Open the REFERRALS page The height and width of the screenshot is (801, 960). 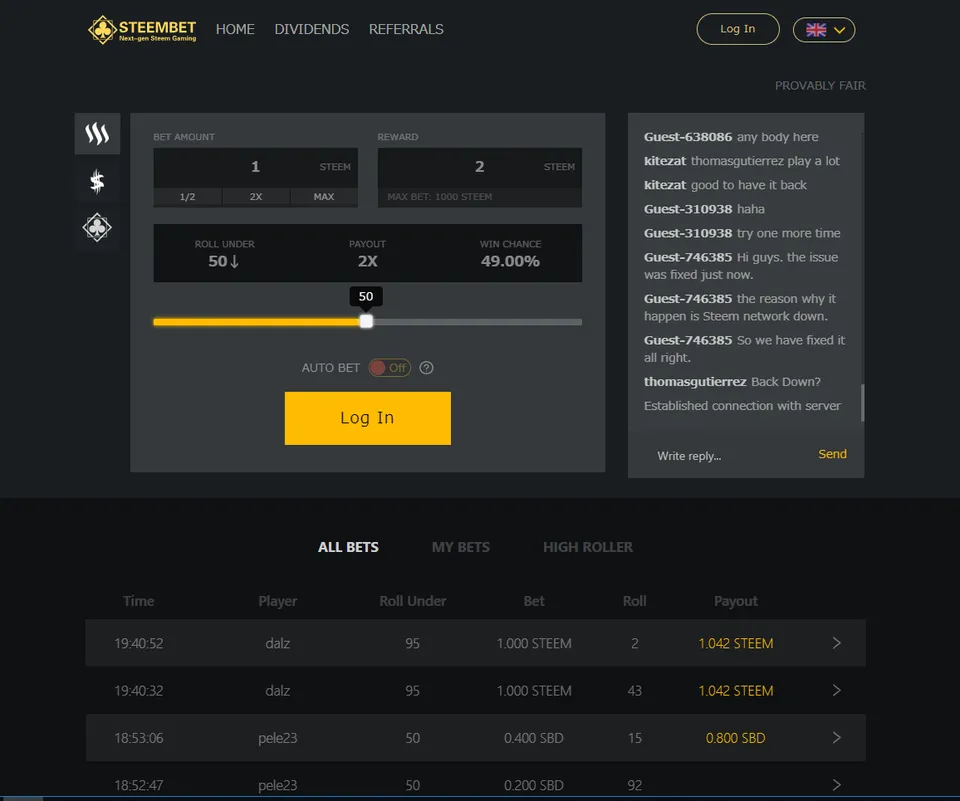coord(406,29)
